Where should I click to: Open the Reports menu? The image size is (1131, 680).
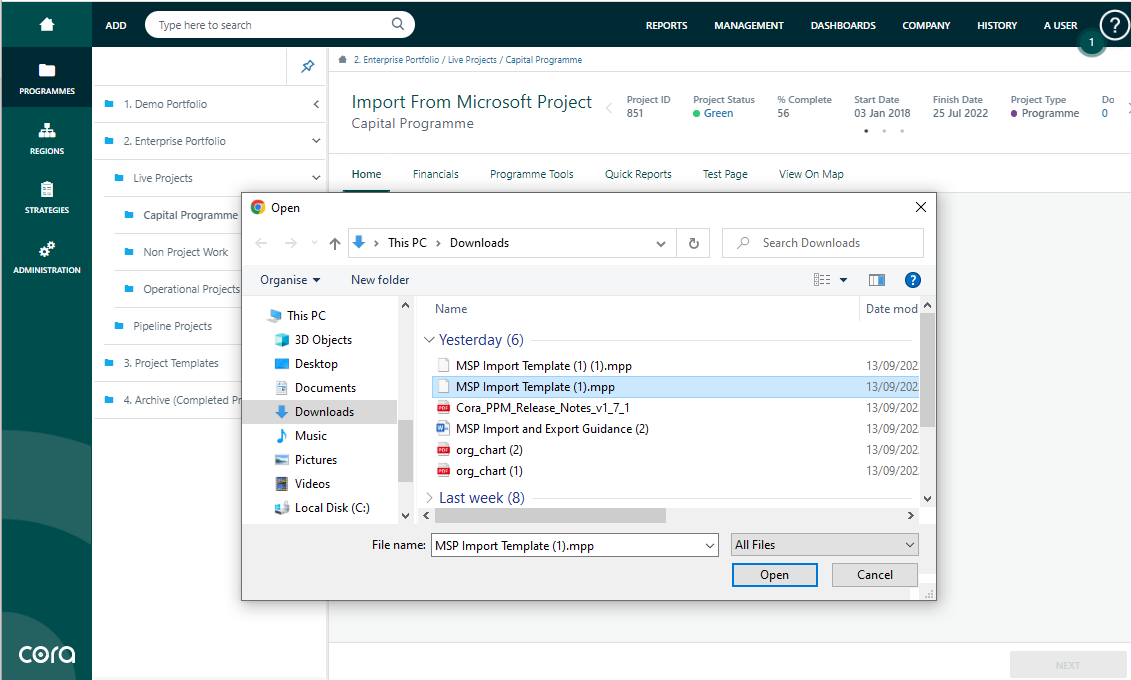pyautogui.click(x=666, y=25)
